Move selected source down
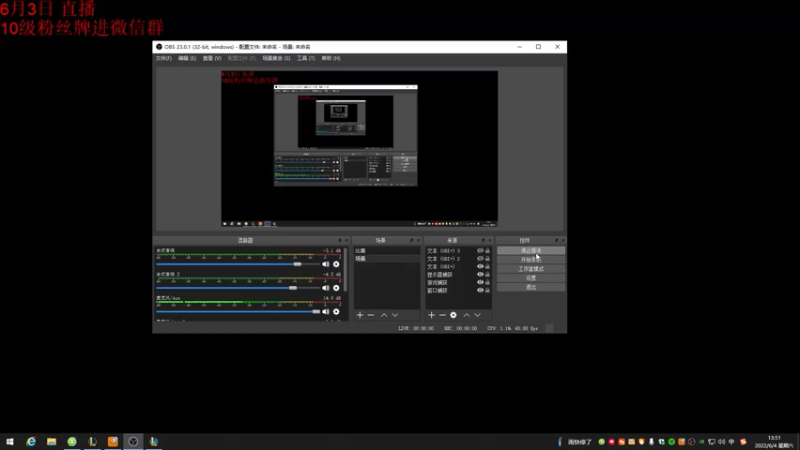 pyautogui.click(x=478, y=315)
